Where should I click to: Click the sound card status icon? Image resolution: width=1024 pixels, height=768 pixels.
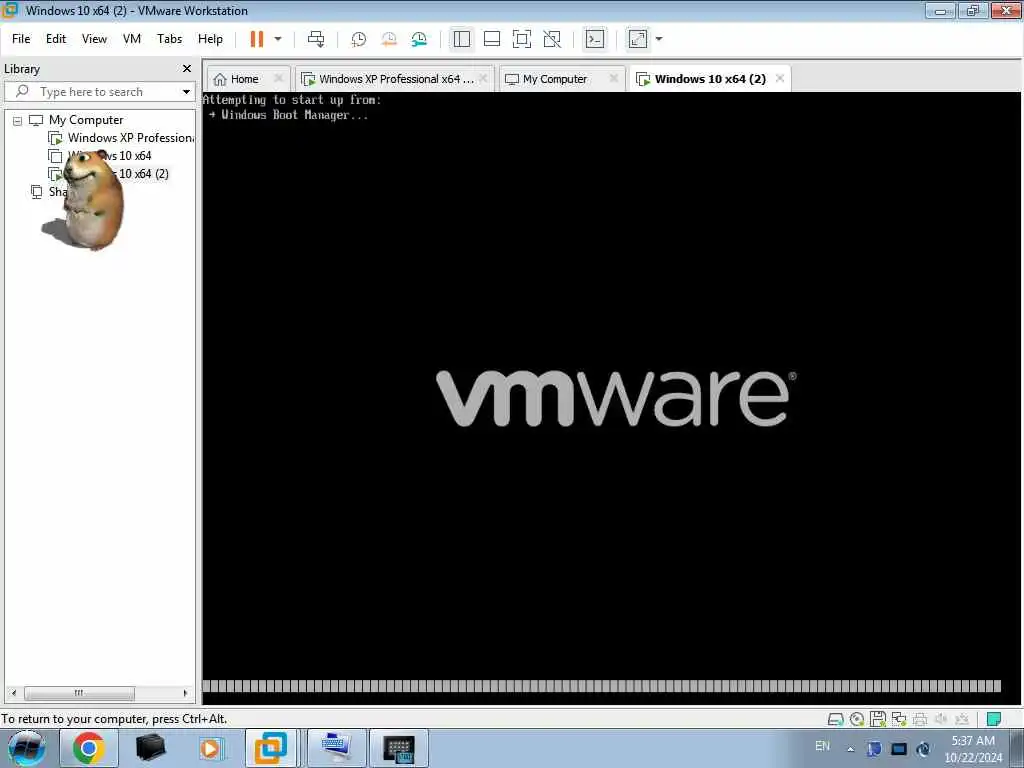pos(941,720)
